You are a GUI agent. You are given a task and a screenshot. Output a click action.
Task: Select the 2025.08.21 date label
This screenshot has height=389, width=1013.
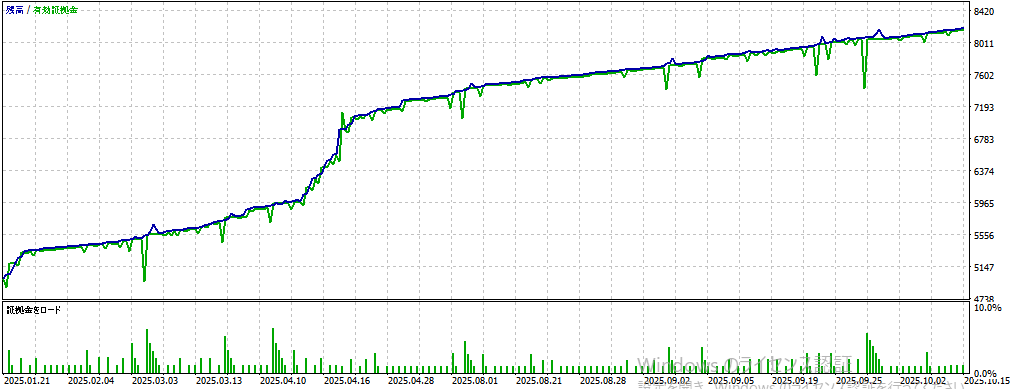[540, 381]
